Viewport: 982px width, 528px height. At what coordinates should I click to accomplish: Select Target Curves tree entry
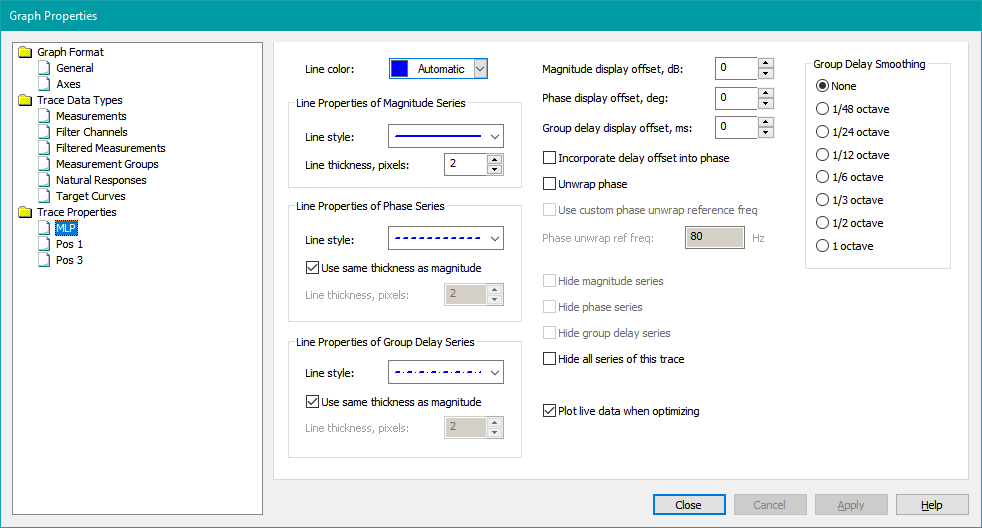[x=91, y=196]
